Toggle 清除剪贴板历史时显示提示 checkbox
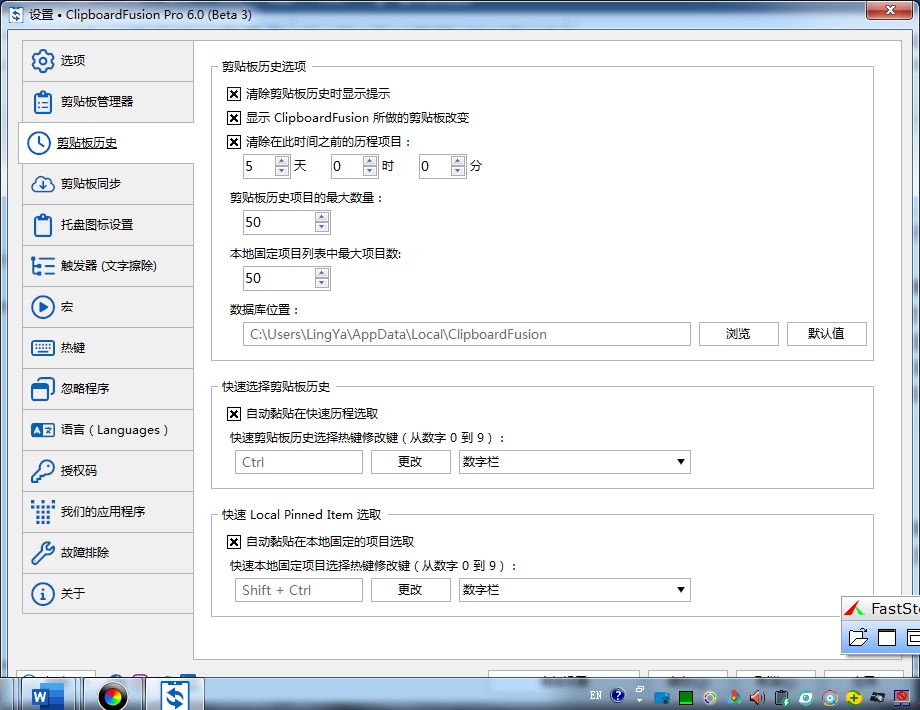Screen dimensions: 920x710 234,94
